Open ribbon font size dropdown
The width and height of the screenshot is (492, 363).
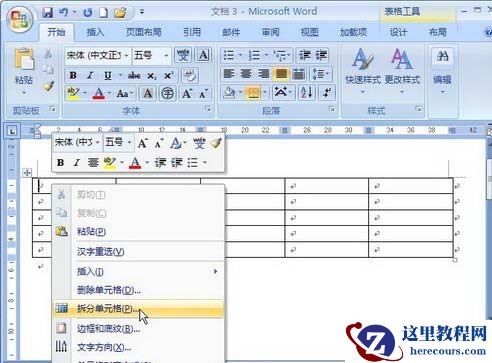(x=166, y=55)
